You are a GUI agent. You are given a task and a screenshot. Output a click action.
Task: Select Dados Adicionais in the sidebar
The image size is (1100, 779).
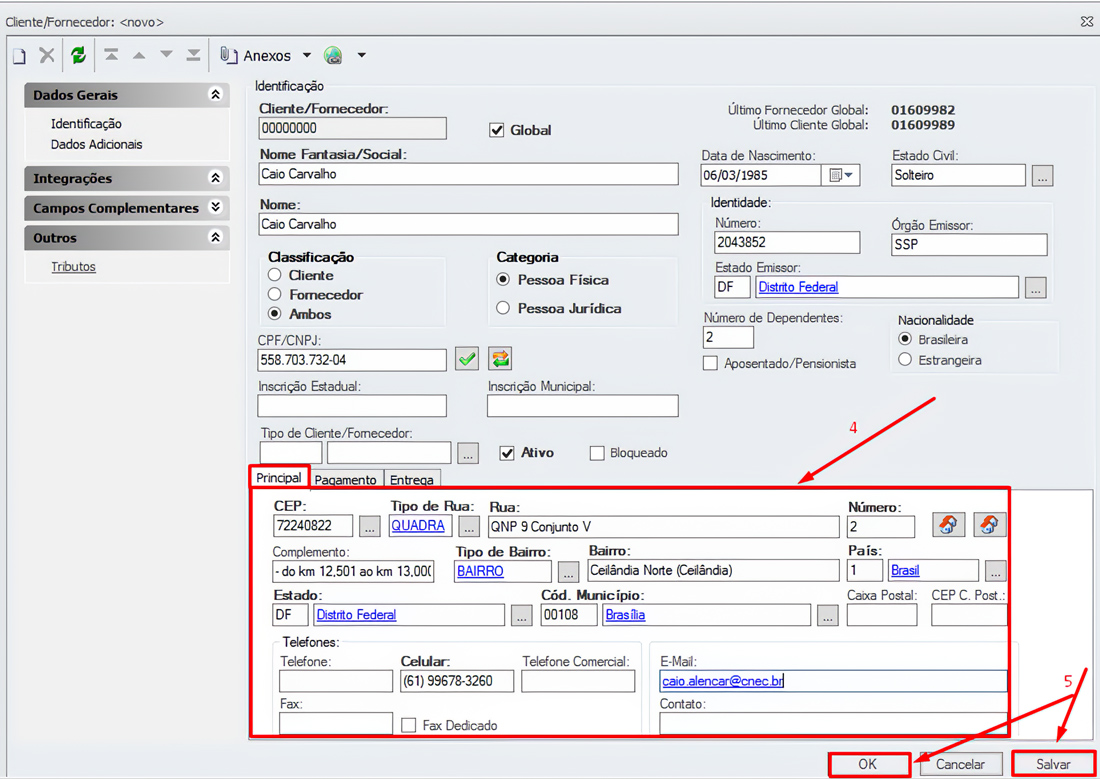tap(96, 144)
